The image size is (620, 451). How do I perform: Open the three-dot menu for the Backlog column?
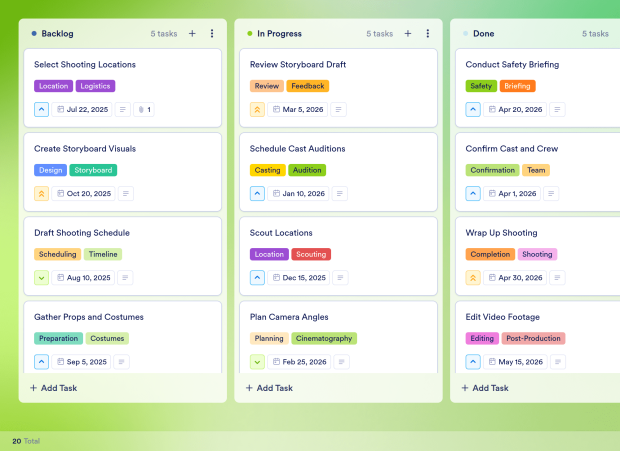coord(212,34)
